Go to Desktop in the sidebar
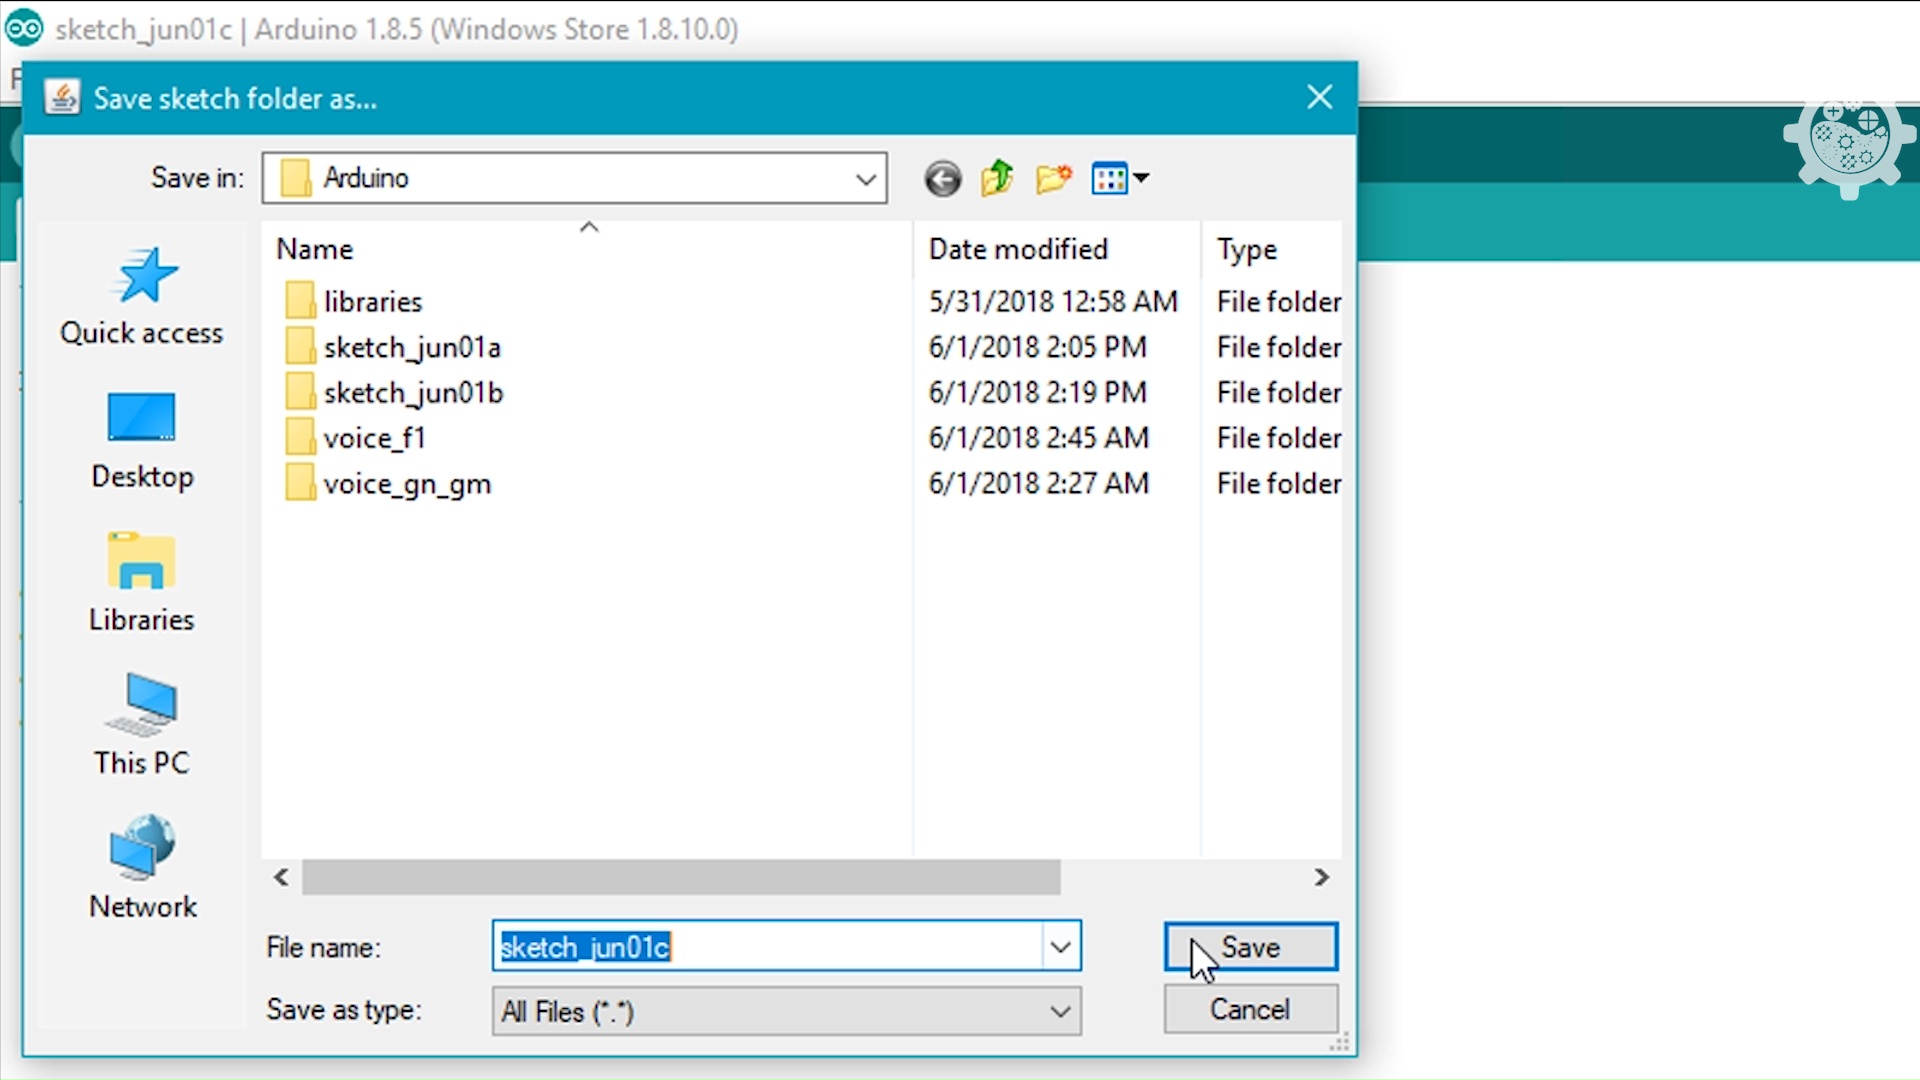This screenshot has width=1920, height=1080. tap(142, 440)
